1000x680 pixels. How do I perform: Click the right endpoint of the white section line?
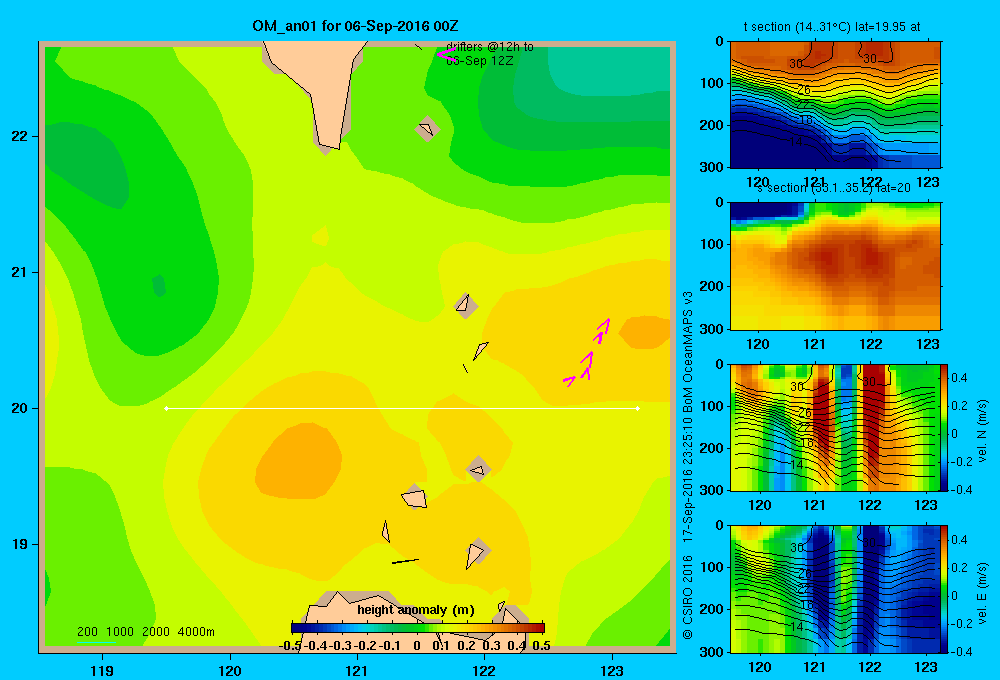tap(638, 408)
